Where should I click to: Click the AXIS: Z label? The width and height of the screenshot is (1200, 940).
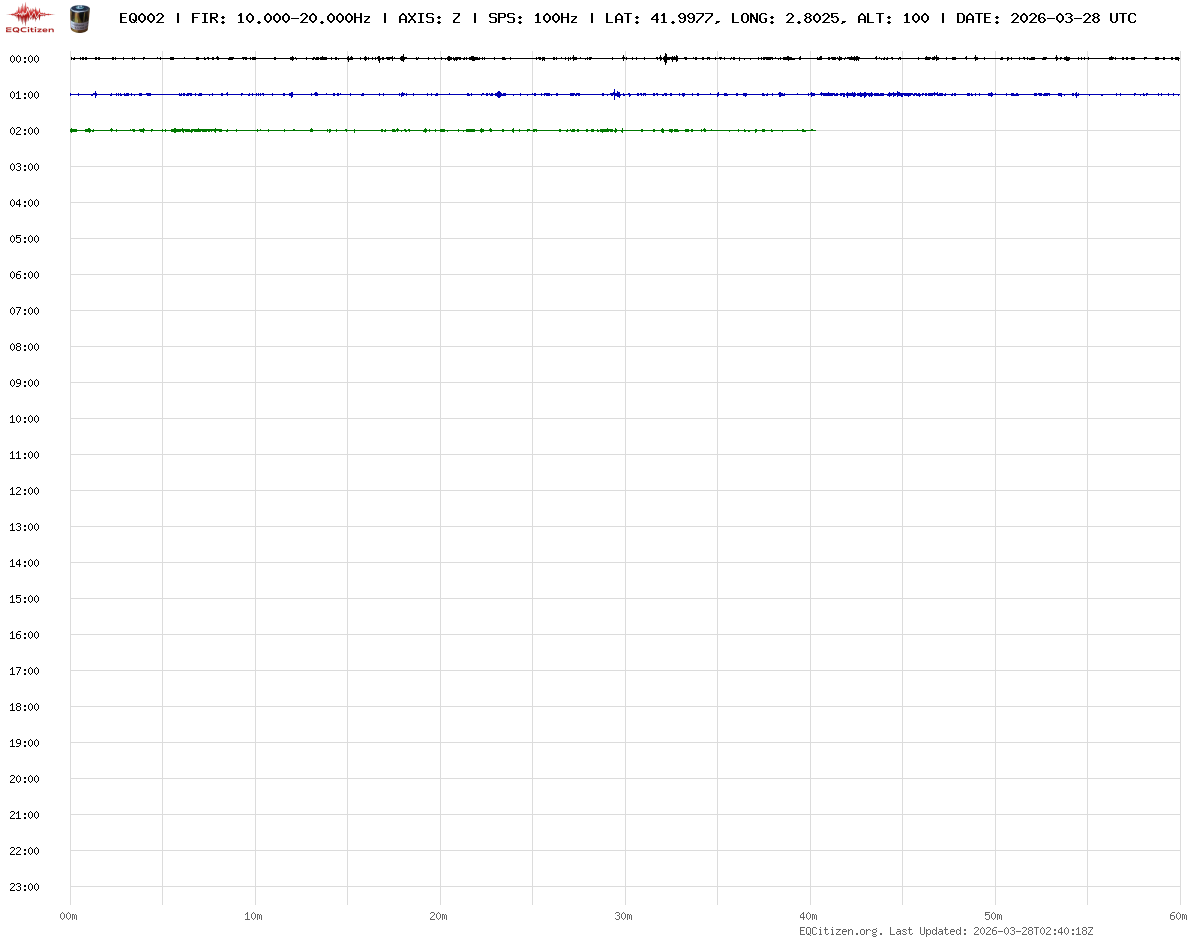[x=429, y=18]
